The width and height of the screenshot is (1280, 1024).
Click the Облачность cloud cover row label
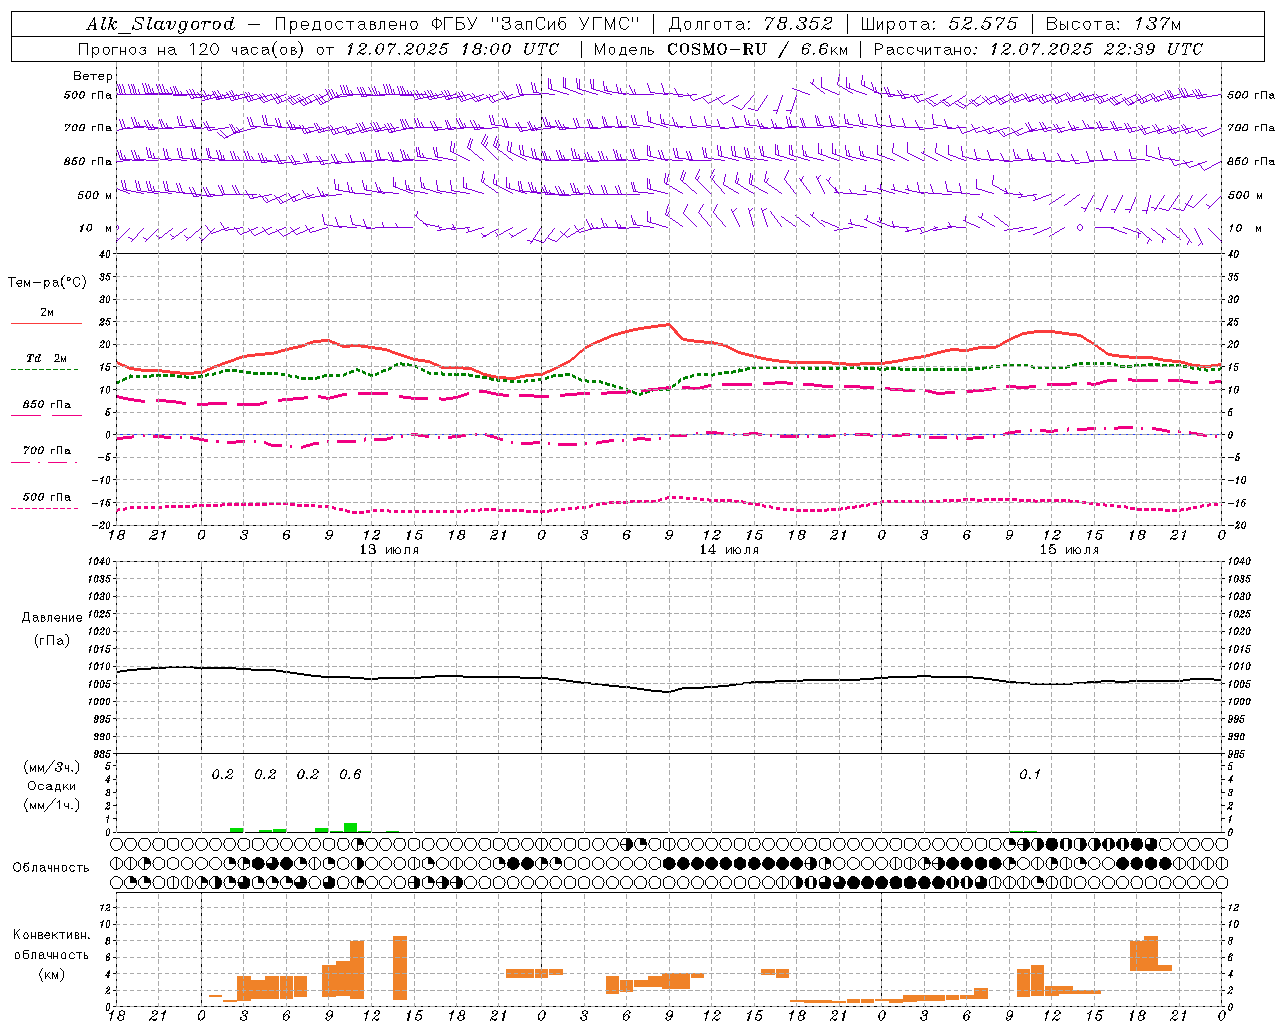click(x=51, y=868)
